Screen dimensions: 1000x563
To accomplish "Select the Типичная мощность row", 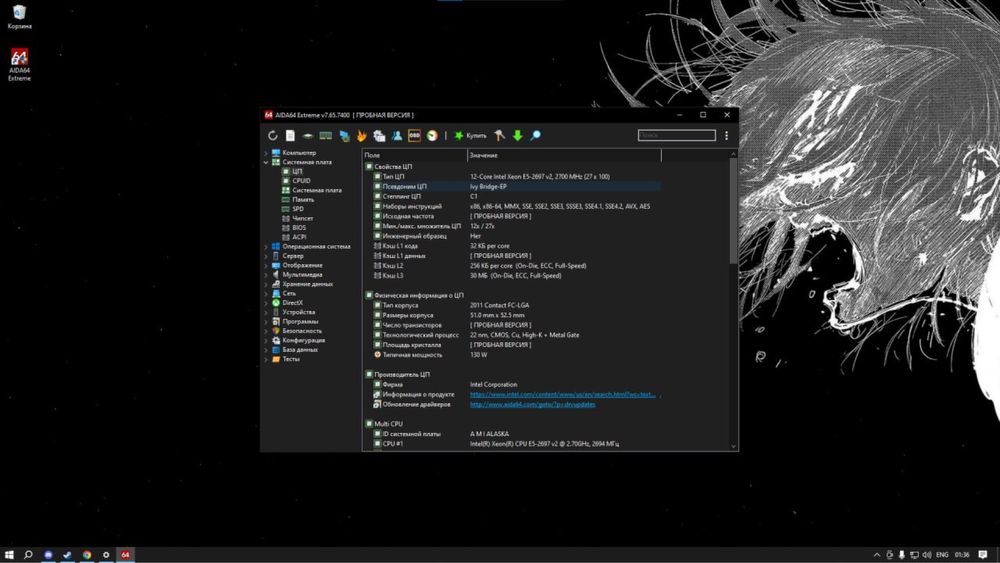I will (x=512, y=355).
